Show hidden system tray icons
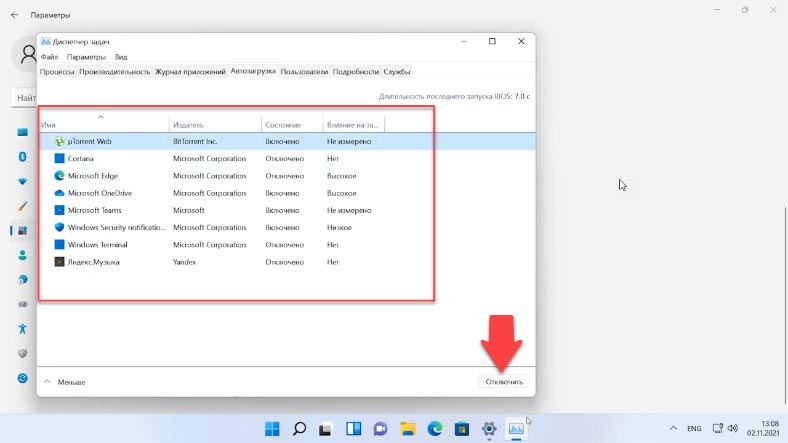 click(x=673, y=428)
